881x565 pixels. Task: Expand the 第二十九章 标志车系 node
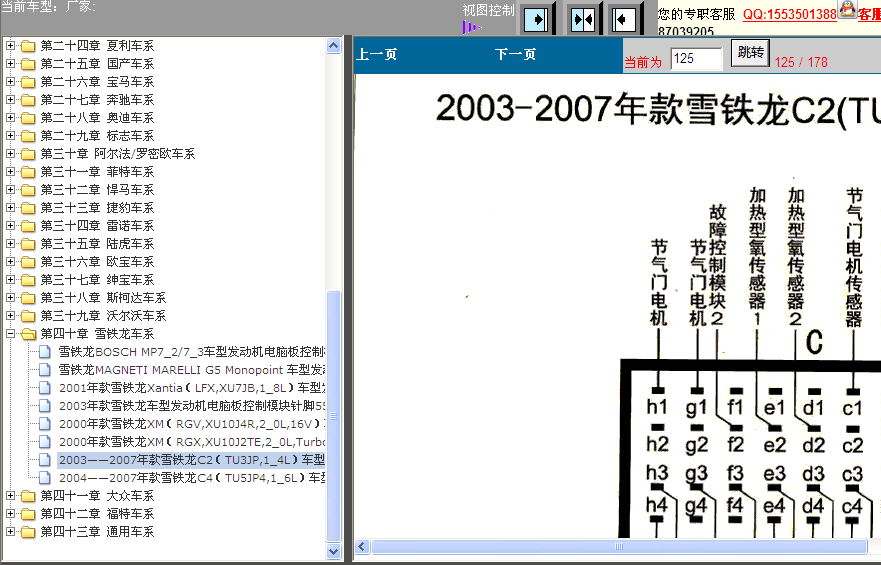pyautogui.click(x=10, y=135)
